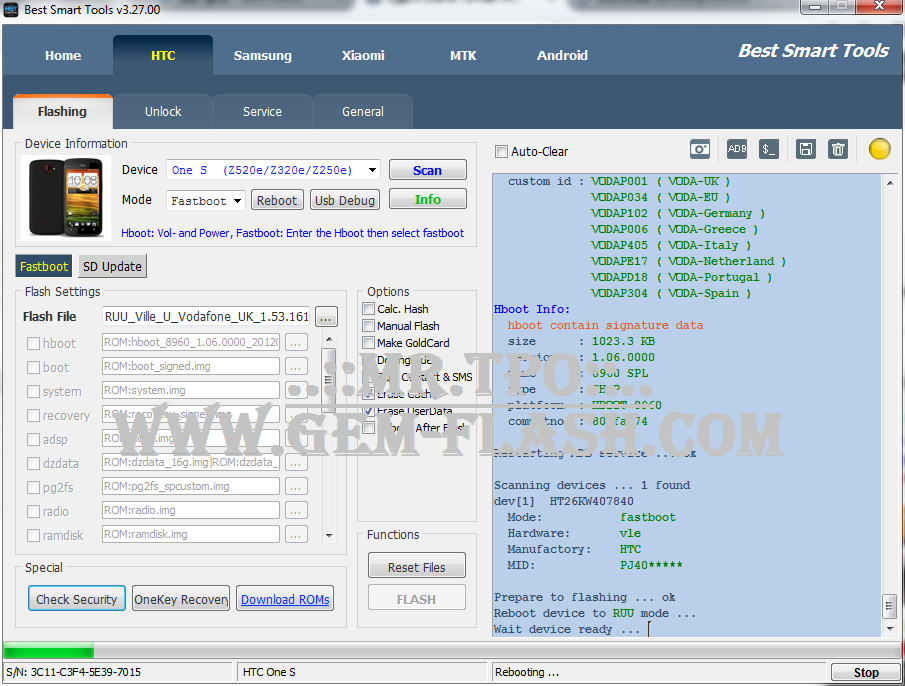Click the log panel scroll-down arrow
The width and height of the screenshot is (905, 686).
[889, 629]
